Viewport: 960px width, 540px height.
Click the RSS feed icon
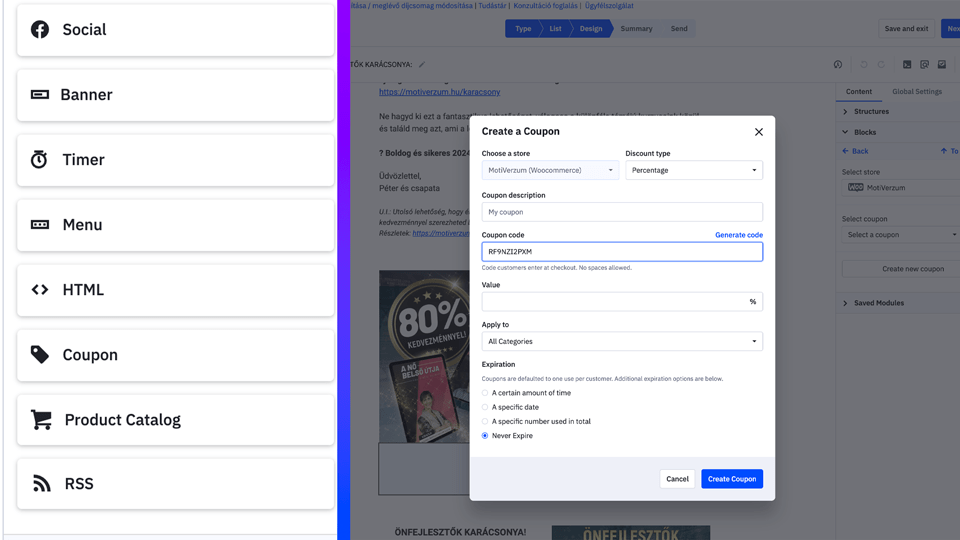pos(41,484)
